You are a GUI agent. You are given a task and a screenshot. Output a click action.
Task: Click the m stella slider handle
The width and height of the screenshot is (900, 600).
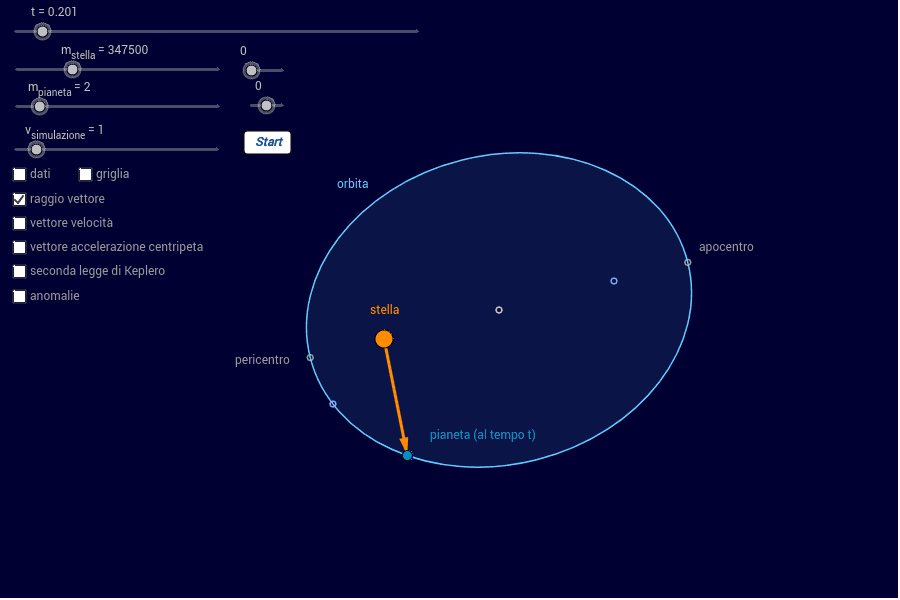point(72,70)
